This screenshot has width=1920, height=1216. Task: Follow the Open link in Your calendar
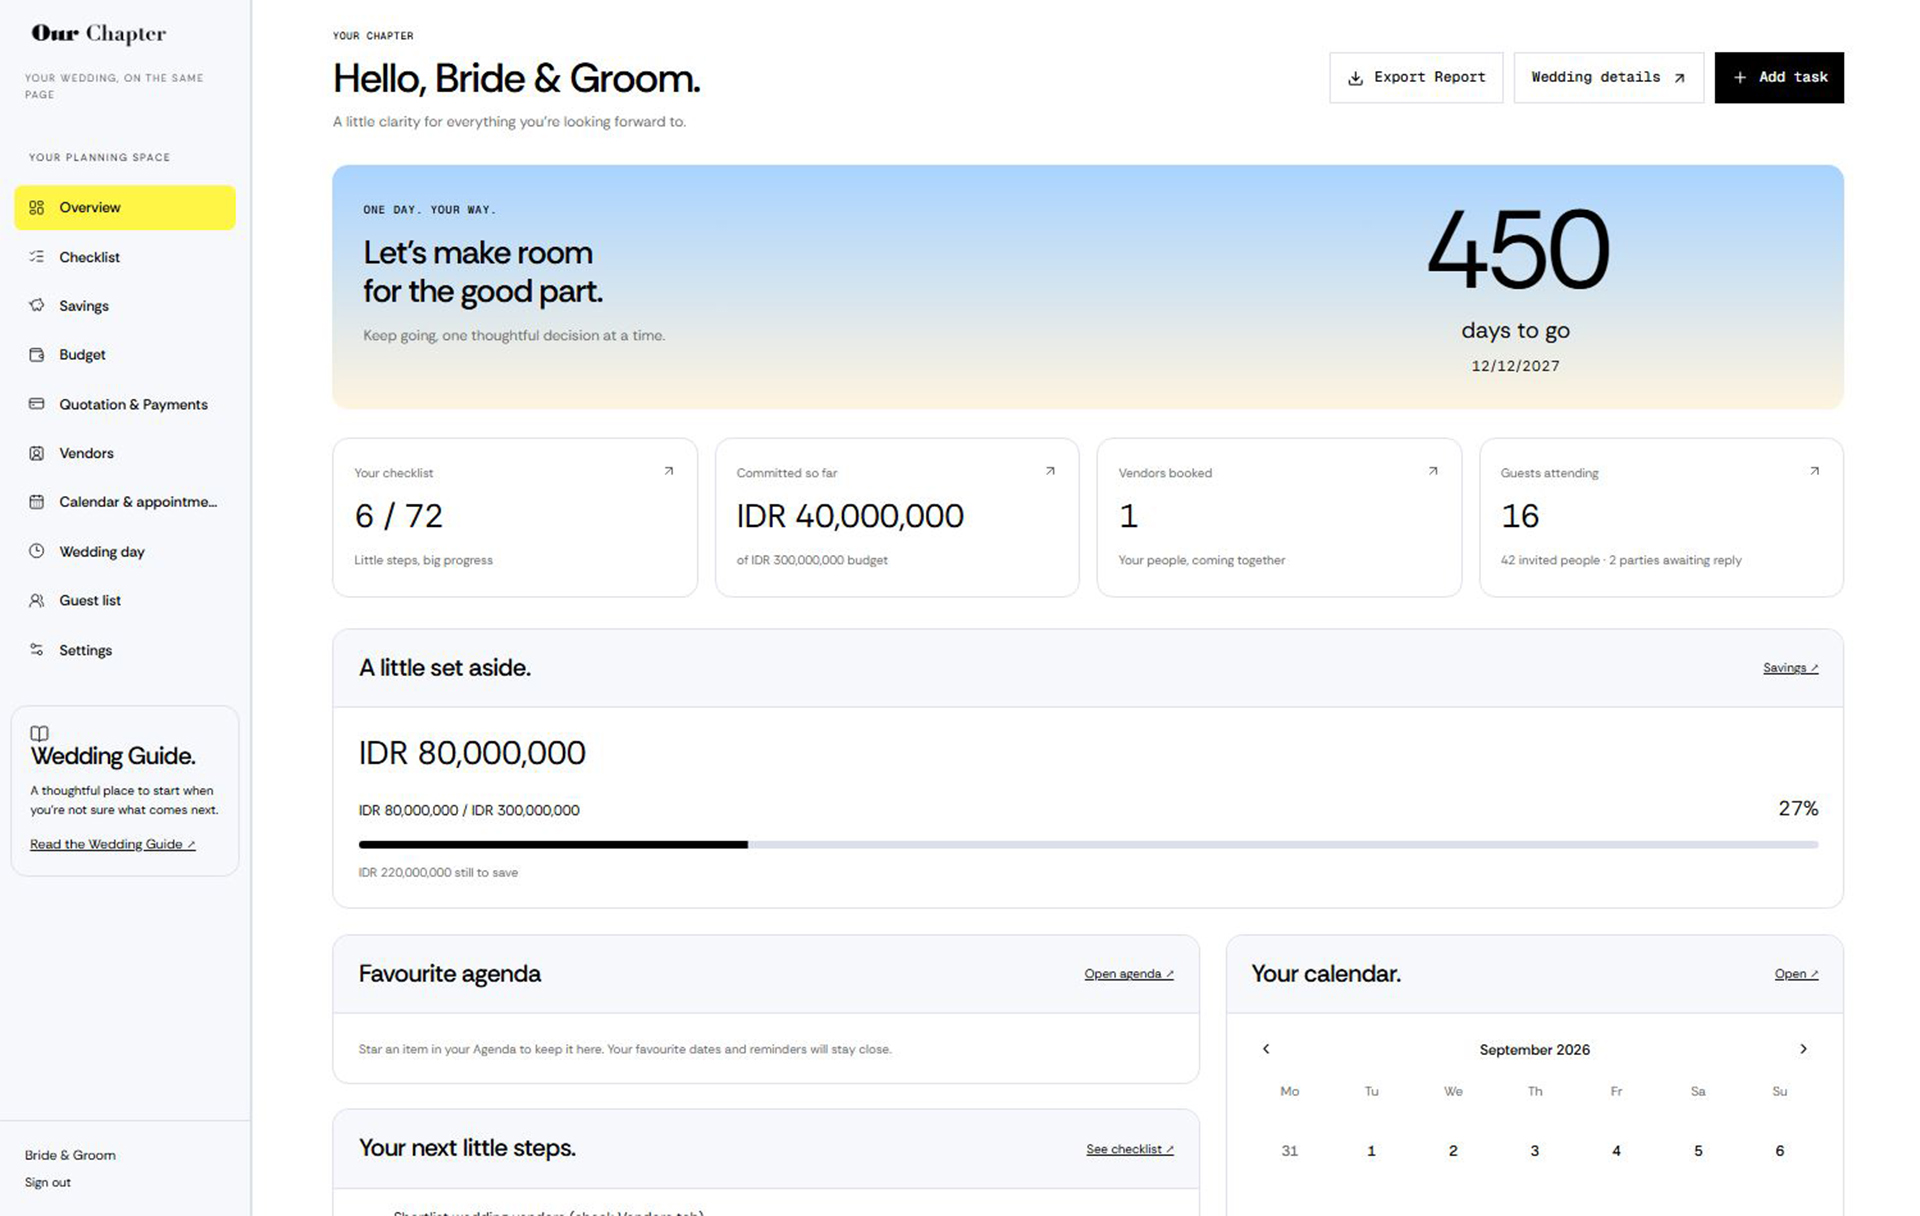click(1796, 974)
